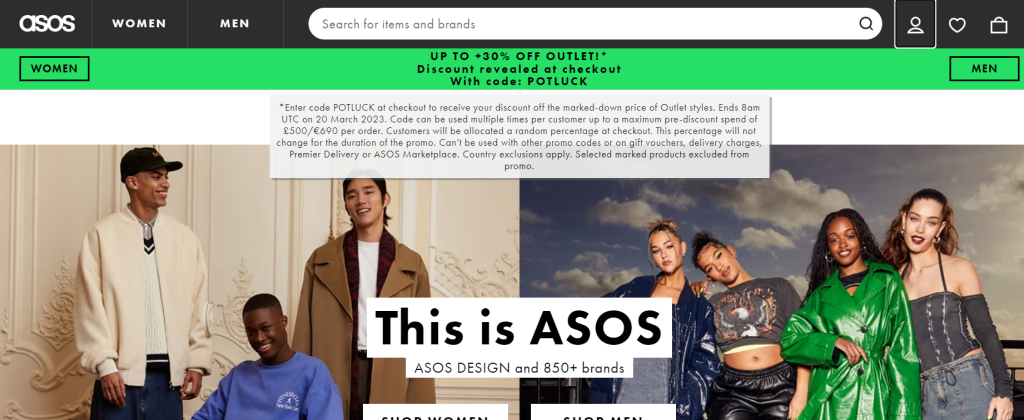Click the POTLUCK terms and conditions tooltip

(x=519, y=137)
